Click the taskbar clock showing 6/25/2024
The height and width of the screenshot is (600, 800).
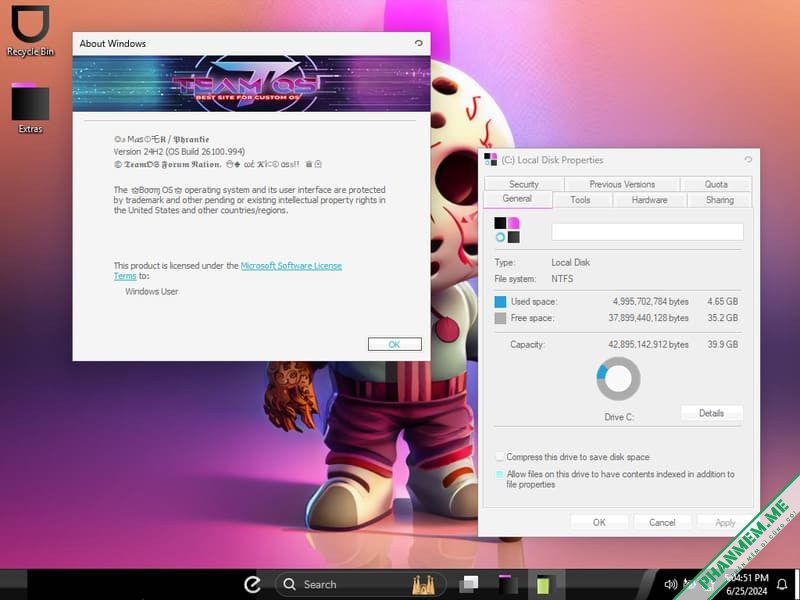pyautogui.click(x=746, y=584)
